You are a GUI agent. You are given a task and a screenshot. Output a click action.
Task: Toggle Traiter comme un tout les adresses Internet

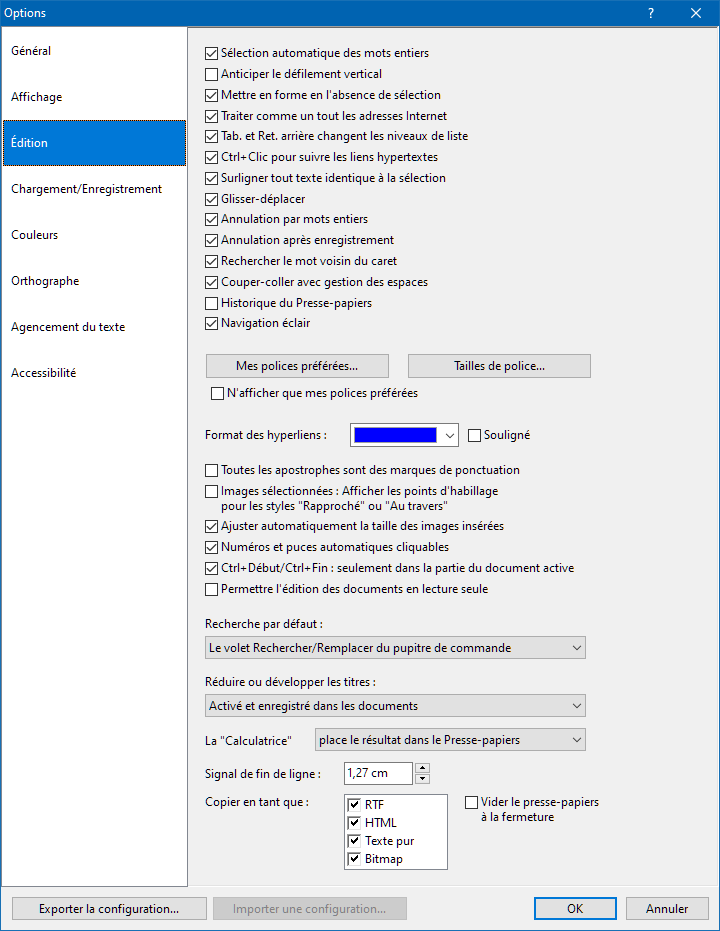[x=211, y=116]
